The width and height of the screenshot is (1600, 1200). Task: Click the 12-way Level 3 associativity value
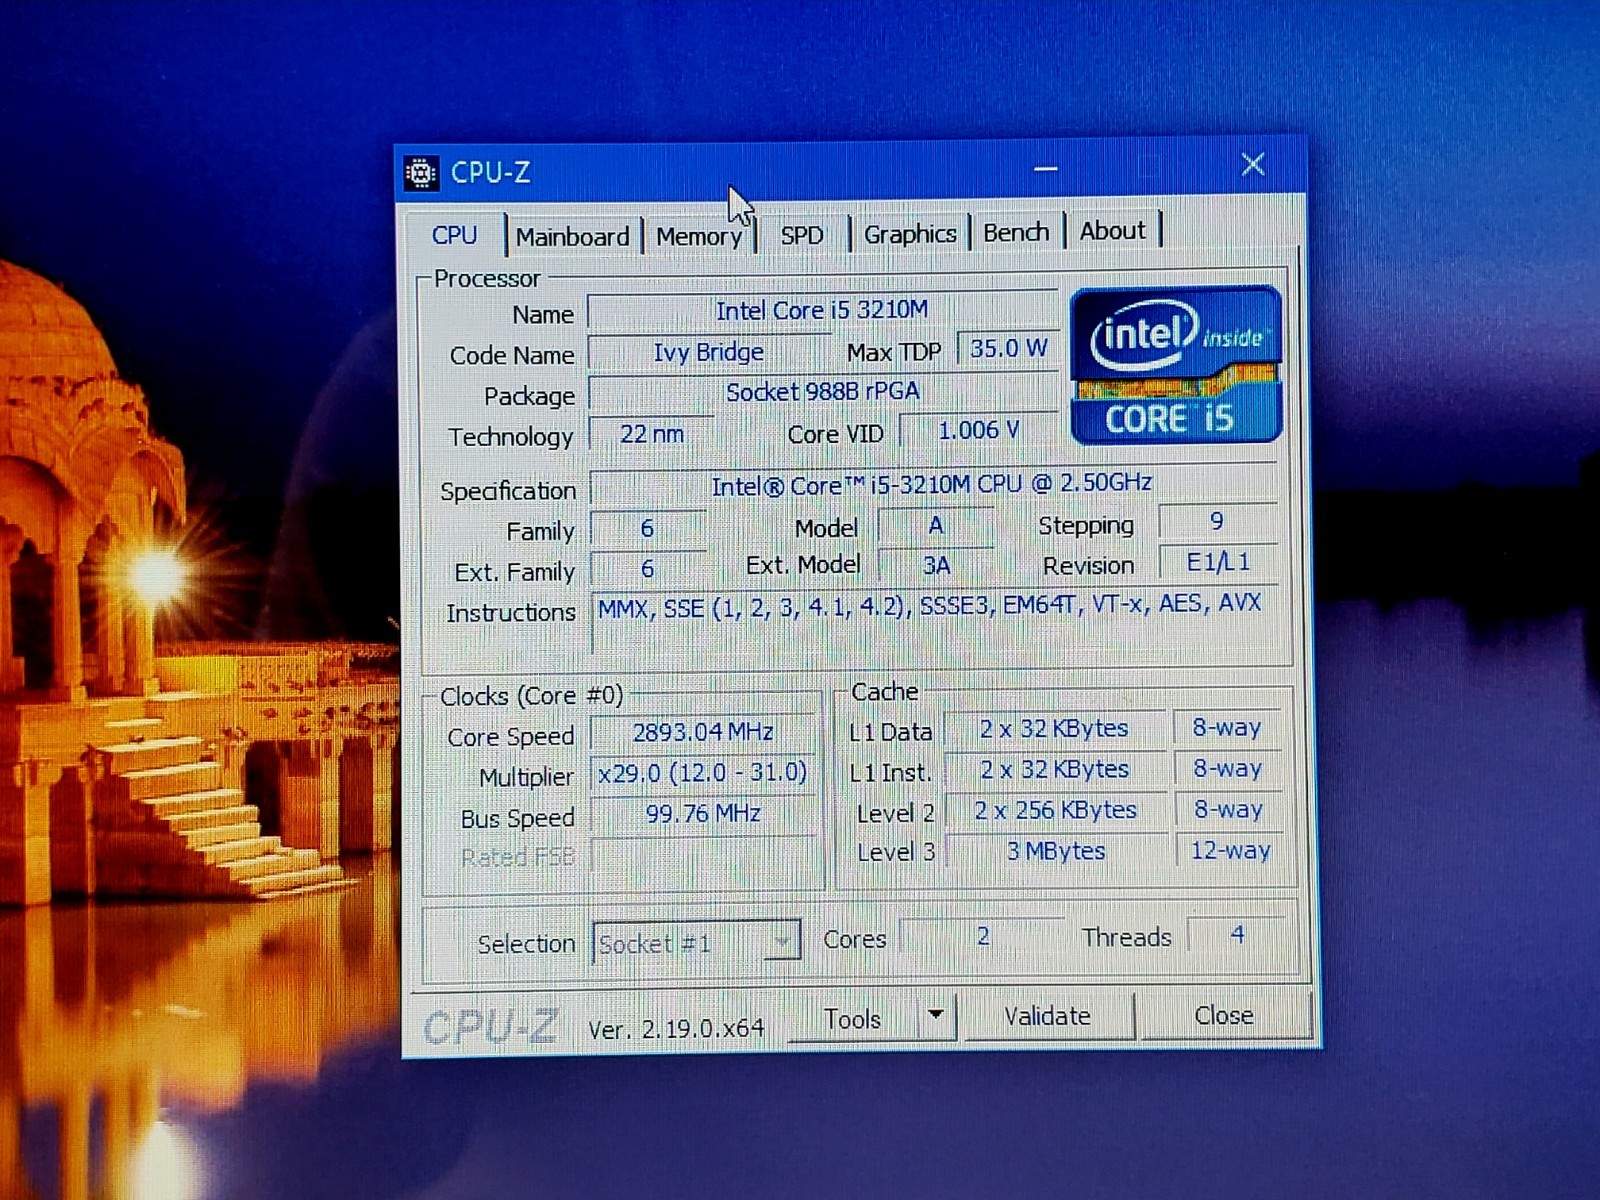pos(1230,850)
